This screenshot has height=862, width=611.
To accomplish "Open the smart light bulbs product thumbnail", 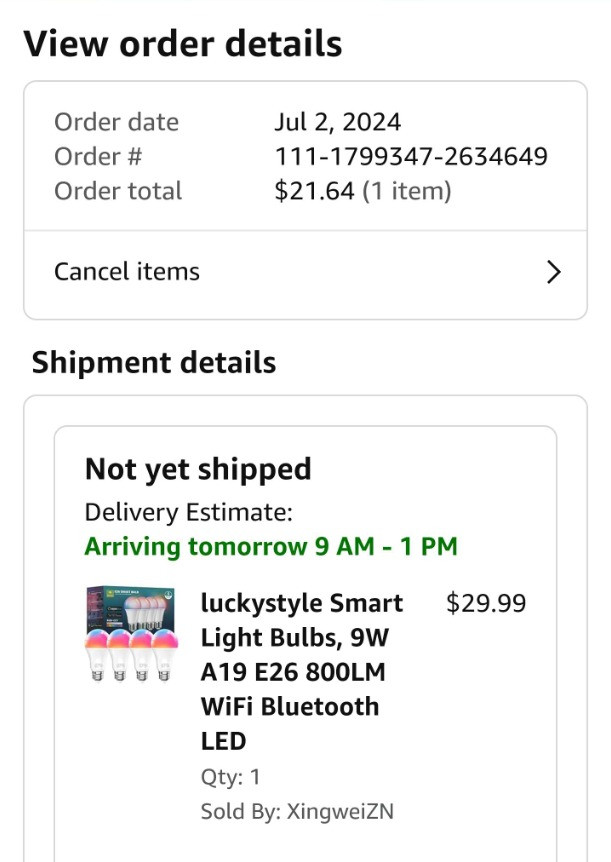I will click(x=130, y=634).
